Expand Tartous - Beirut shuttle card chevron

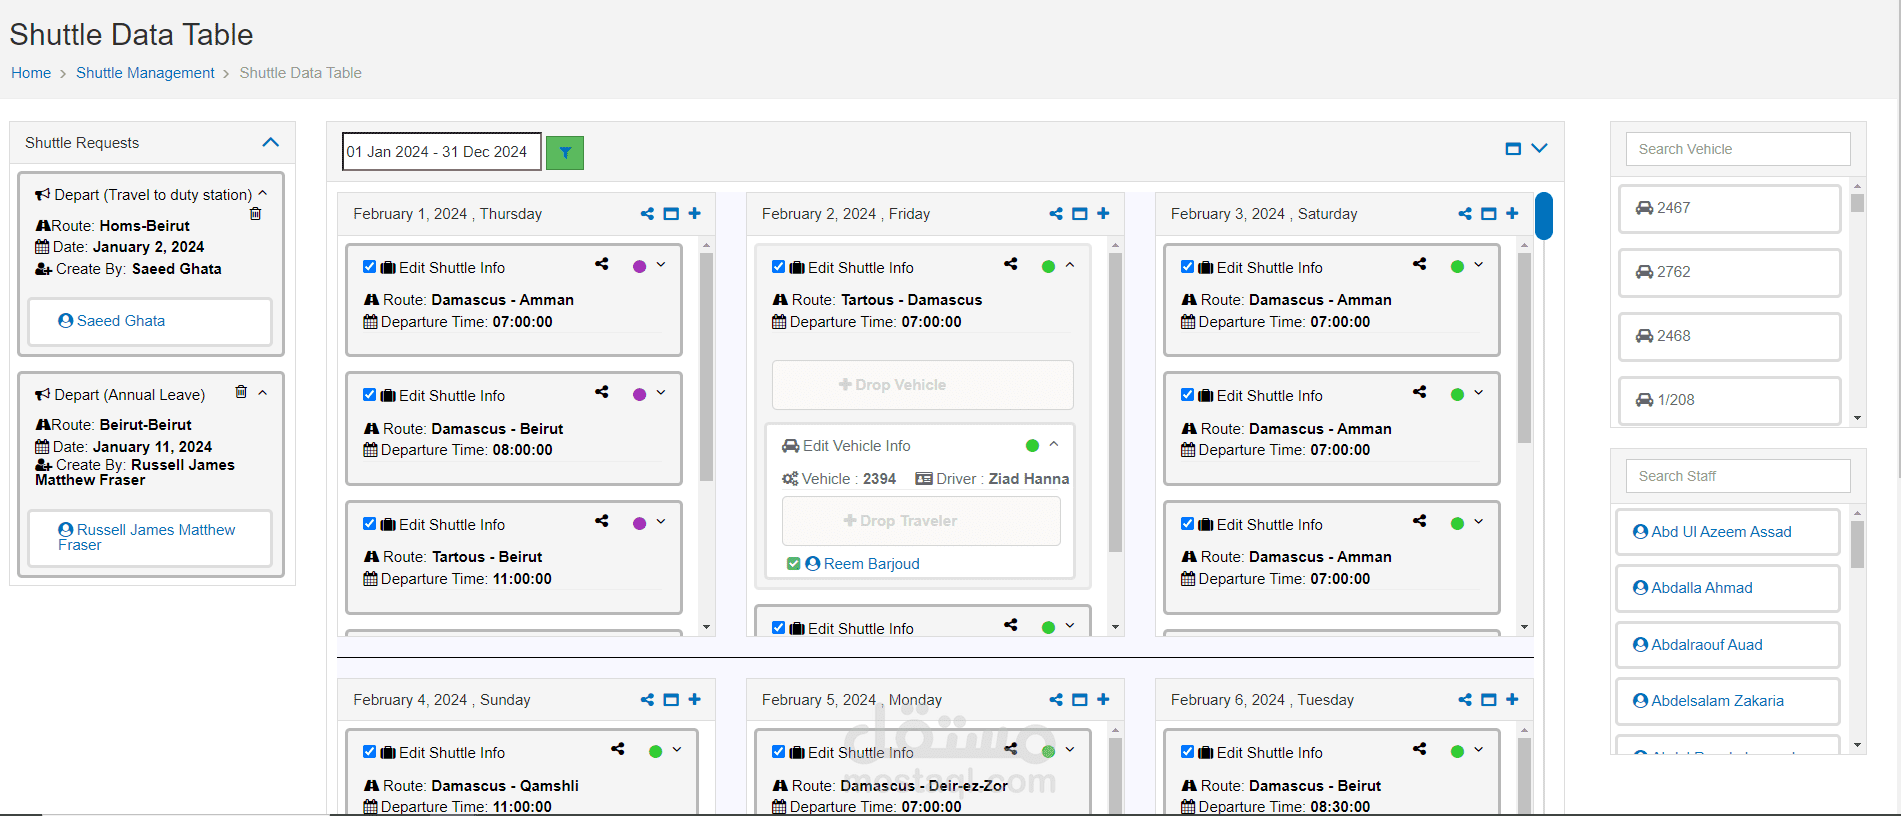[x=661, y=522]
